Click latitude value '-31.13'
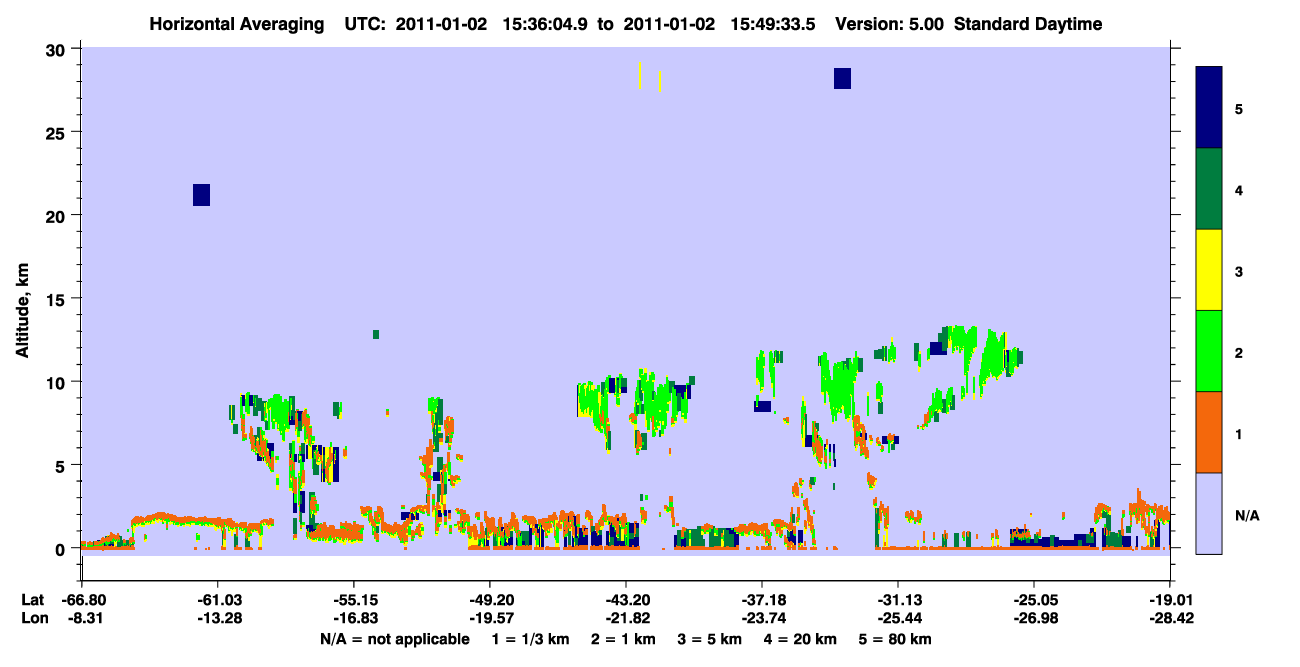 click(897, 600)
